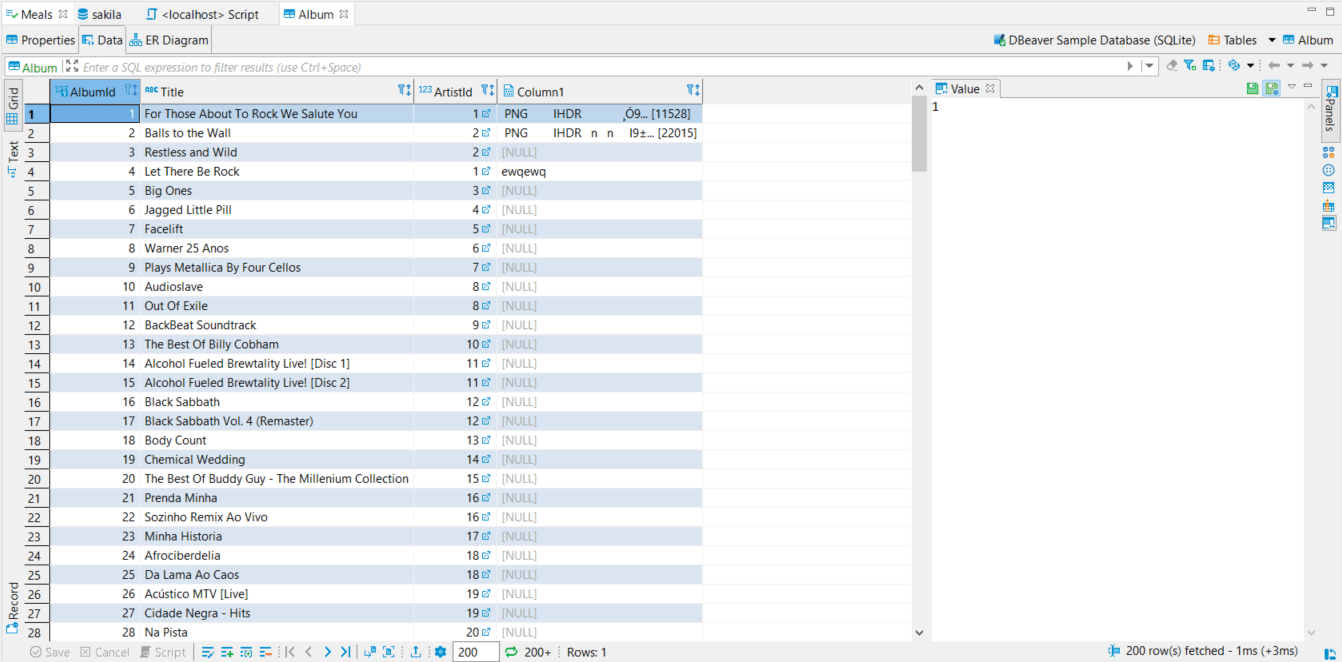Open the References panel icon in right sidebar
The image size is (1342, 662).
click(x=1329, y=188)
